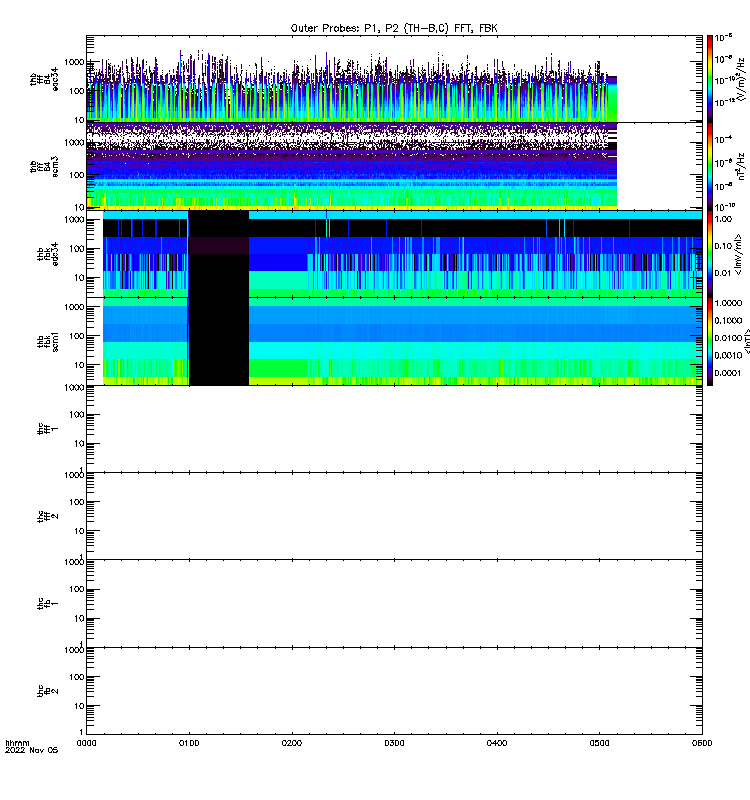Click the "nT²/Hz" color bar unit label

click(x=741, y=166)
